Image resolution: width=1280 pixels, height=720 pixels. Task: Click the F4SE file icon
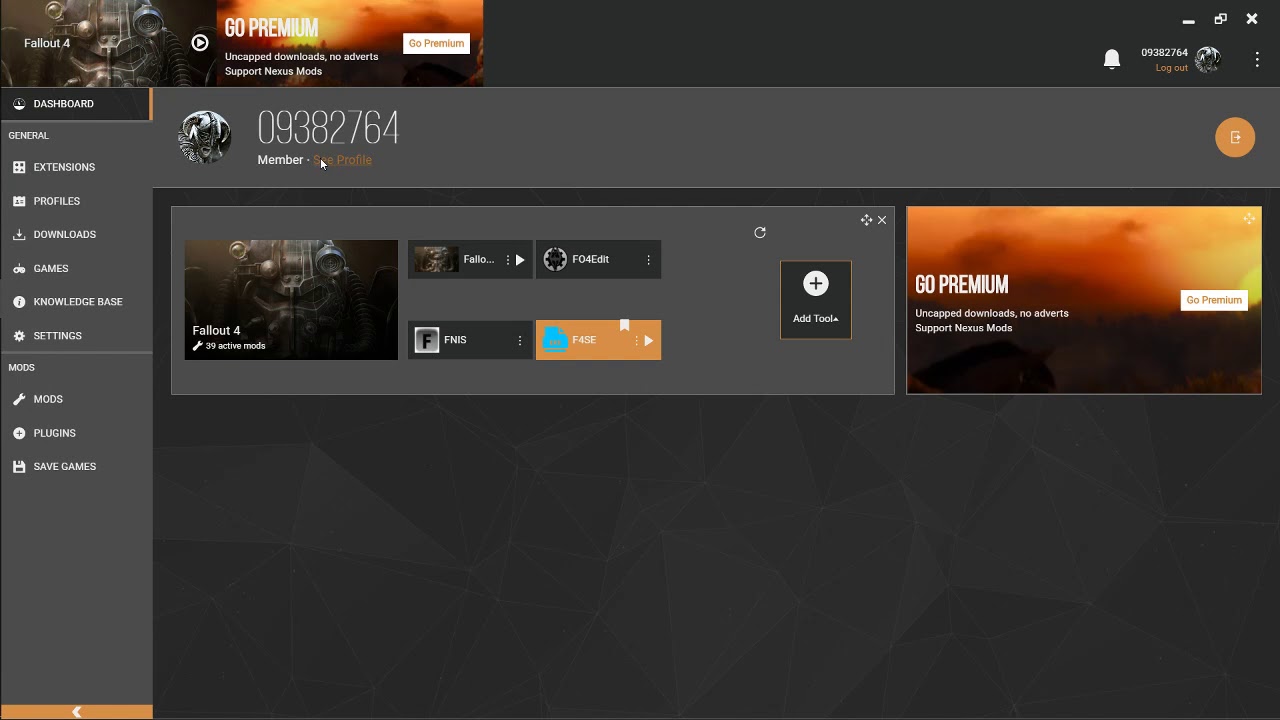pyautogui.click(x=555, y=341)
